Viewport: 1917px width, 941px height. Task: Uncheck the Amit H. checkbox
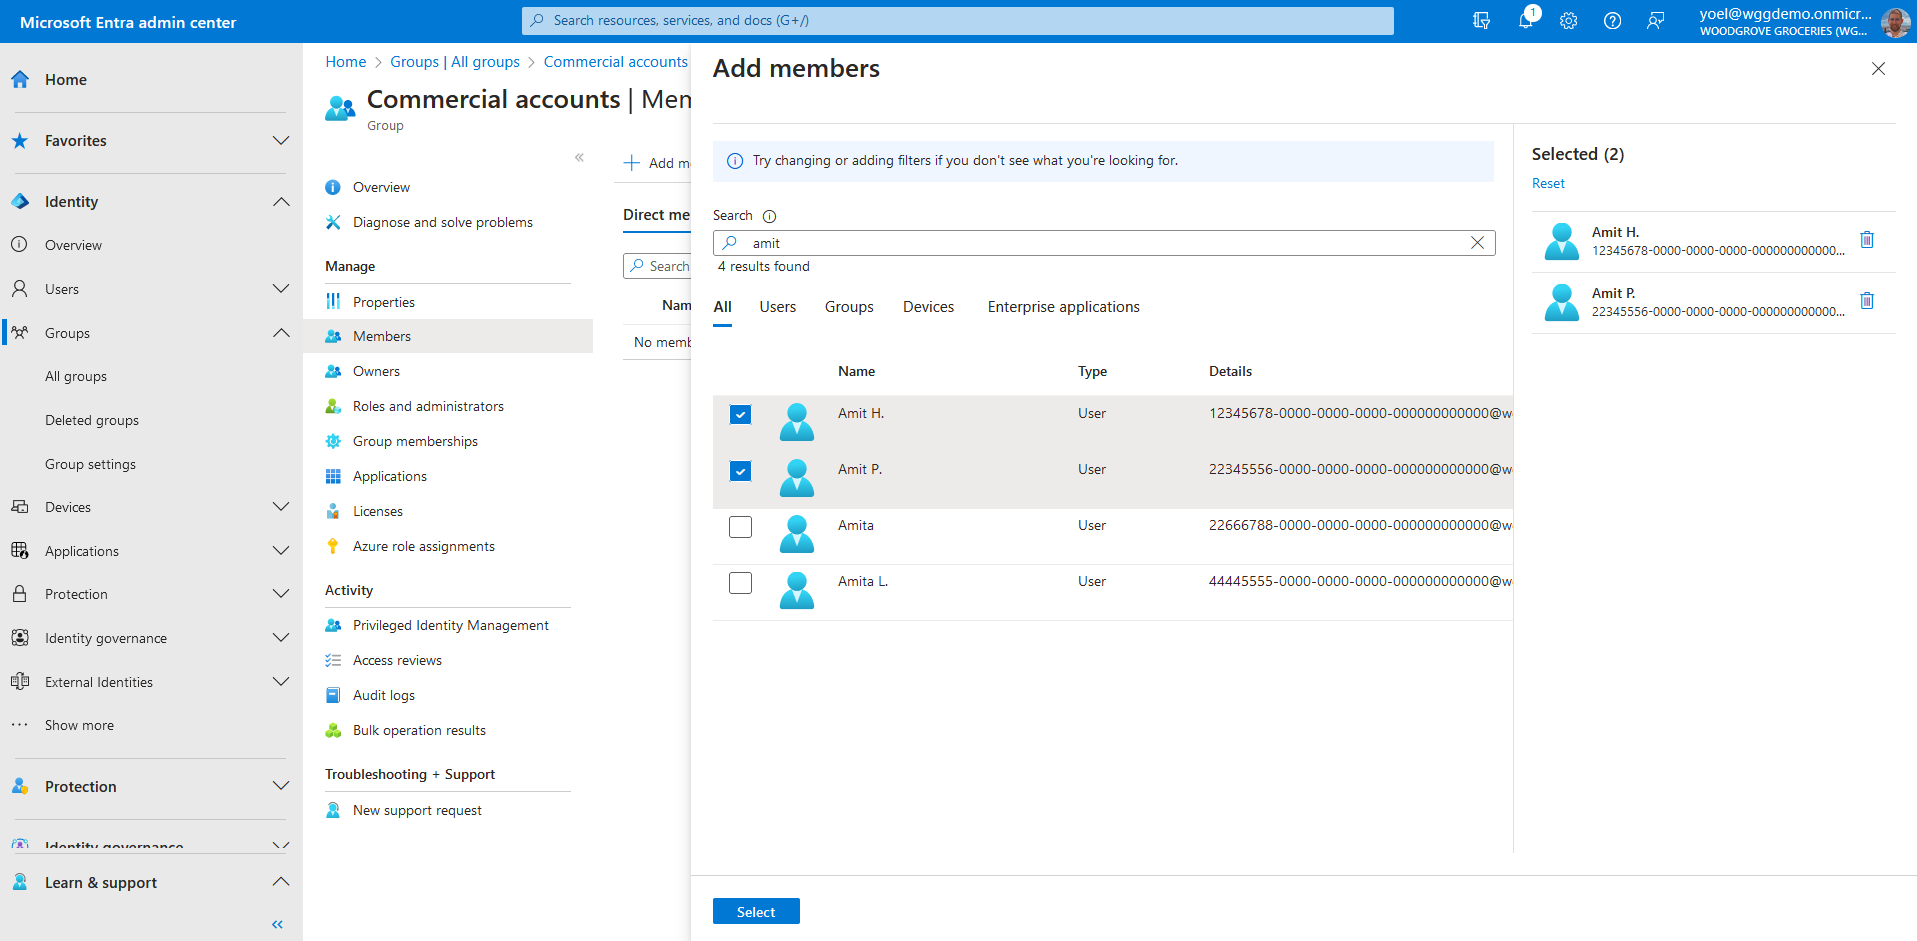pyautogui.click(x=740, y=415)
